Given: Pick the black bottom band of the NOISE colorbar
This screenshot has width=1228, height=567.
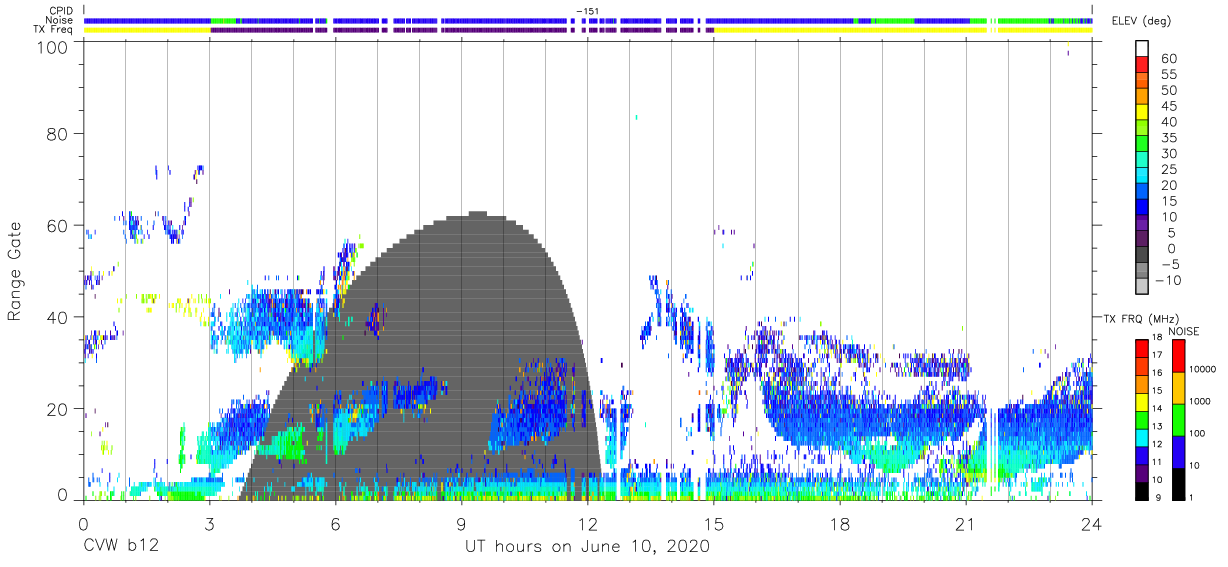Looking at the screenshot, I should tap(1177, 482).
